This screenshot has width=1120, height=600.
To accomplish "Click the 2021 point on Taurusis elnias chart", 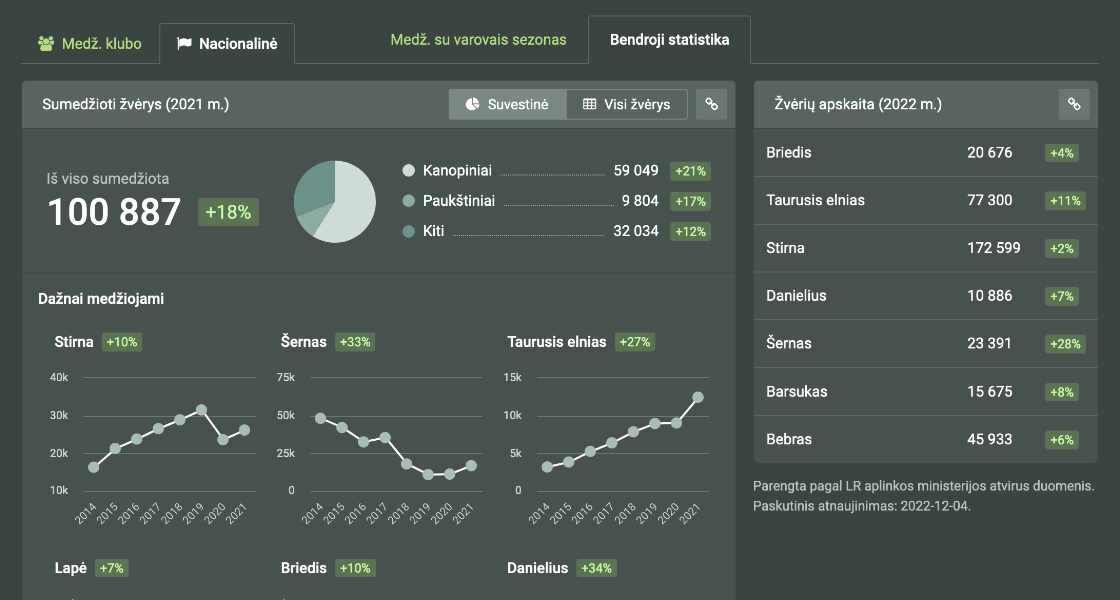I will (698, 397).
